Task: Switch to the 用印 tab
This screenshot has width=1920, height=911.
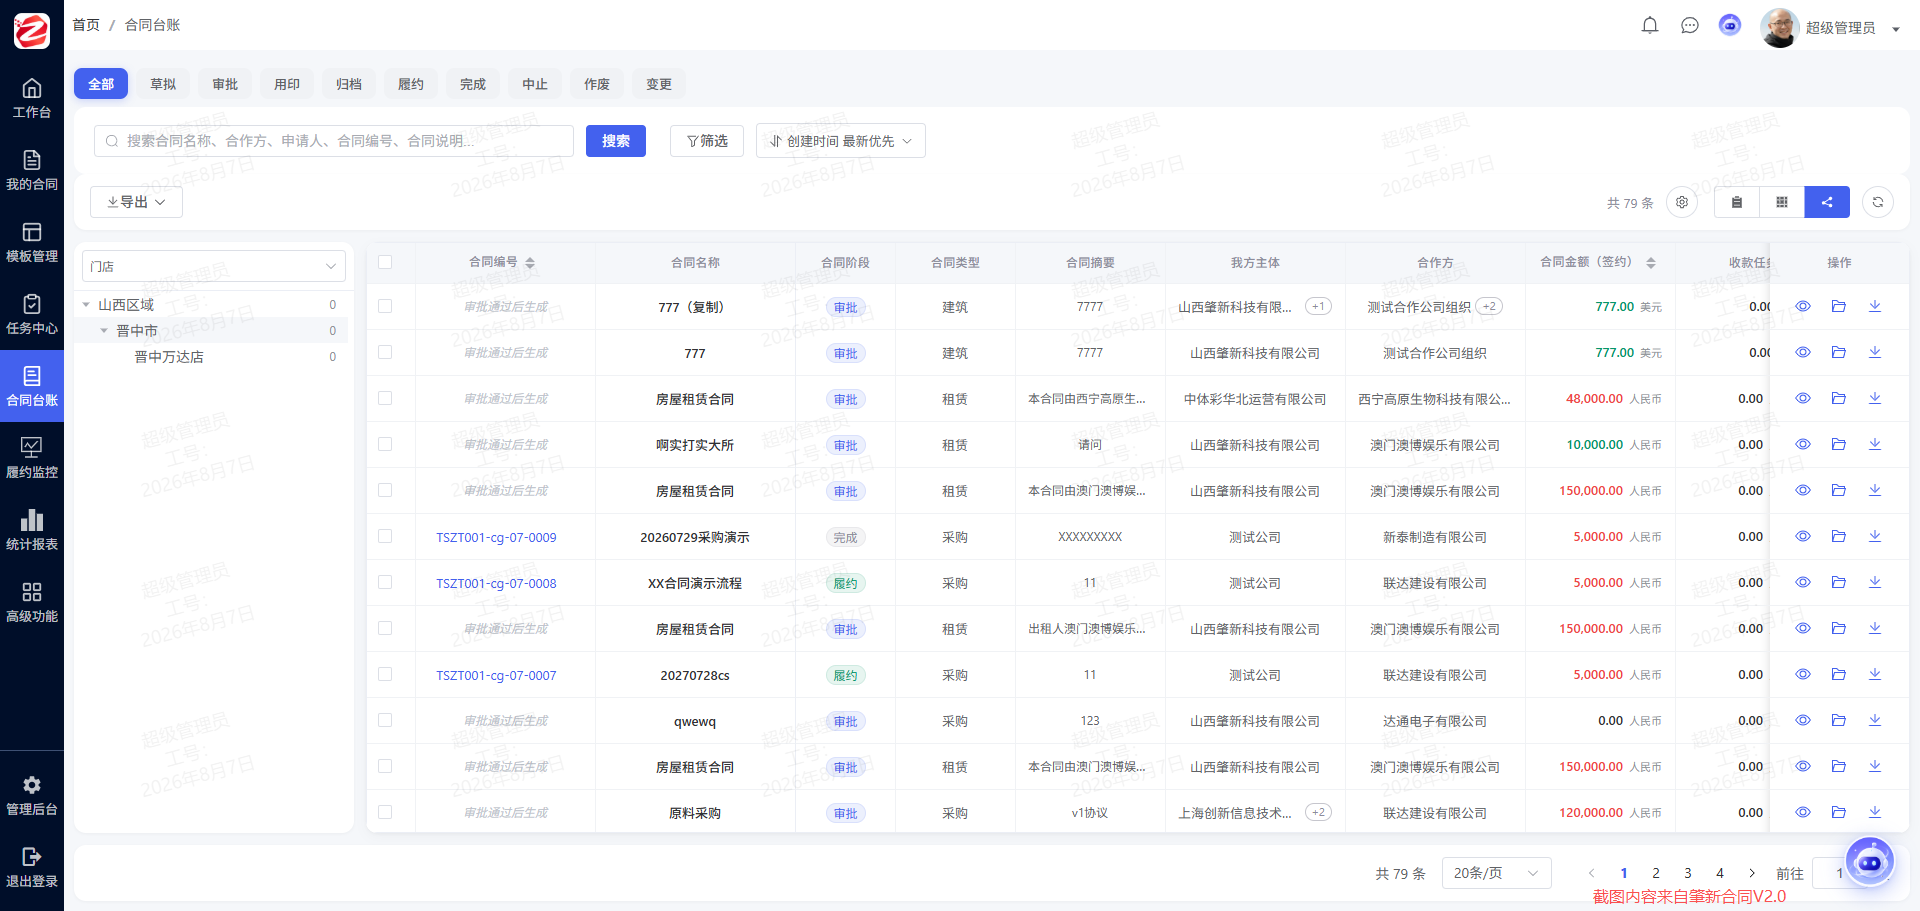Action: pos(287,84)
